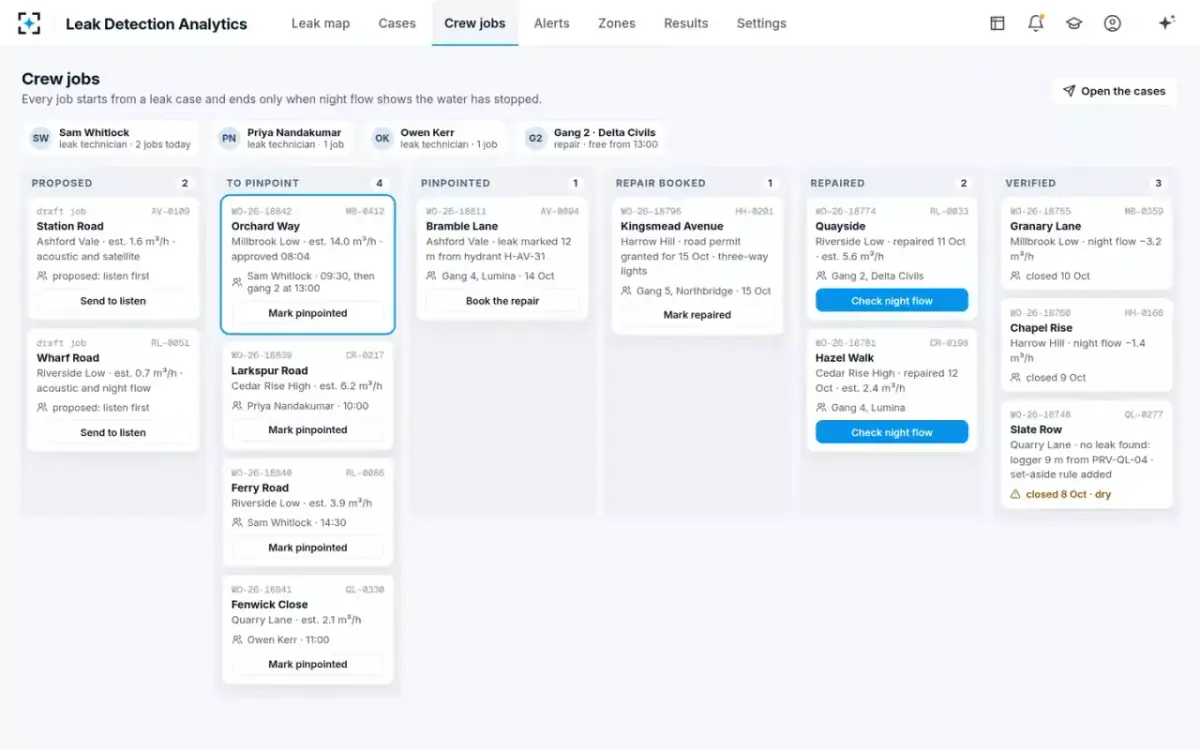Click case ID QL-0277
Image resolution: width=1200 pixels, height=750 pixels.
(1143, 414)
